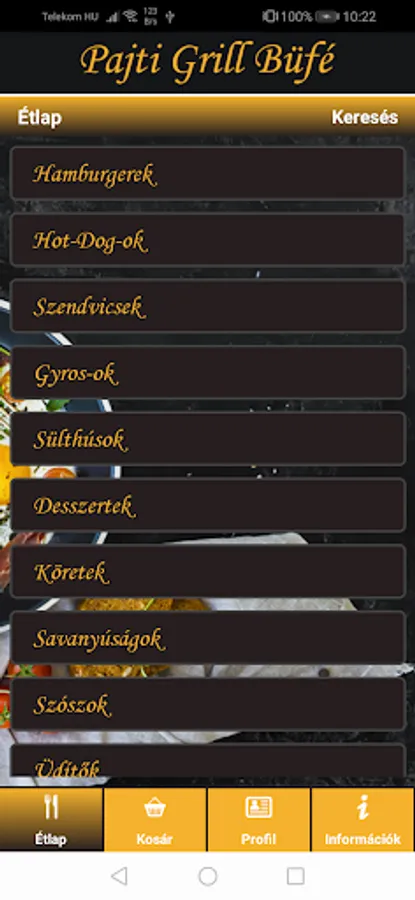This screenshot has height=900, width=415.
Task: Open the Hamburgerek category
Action: (x=208, y=173)
